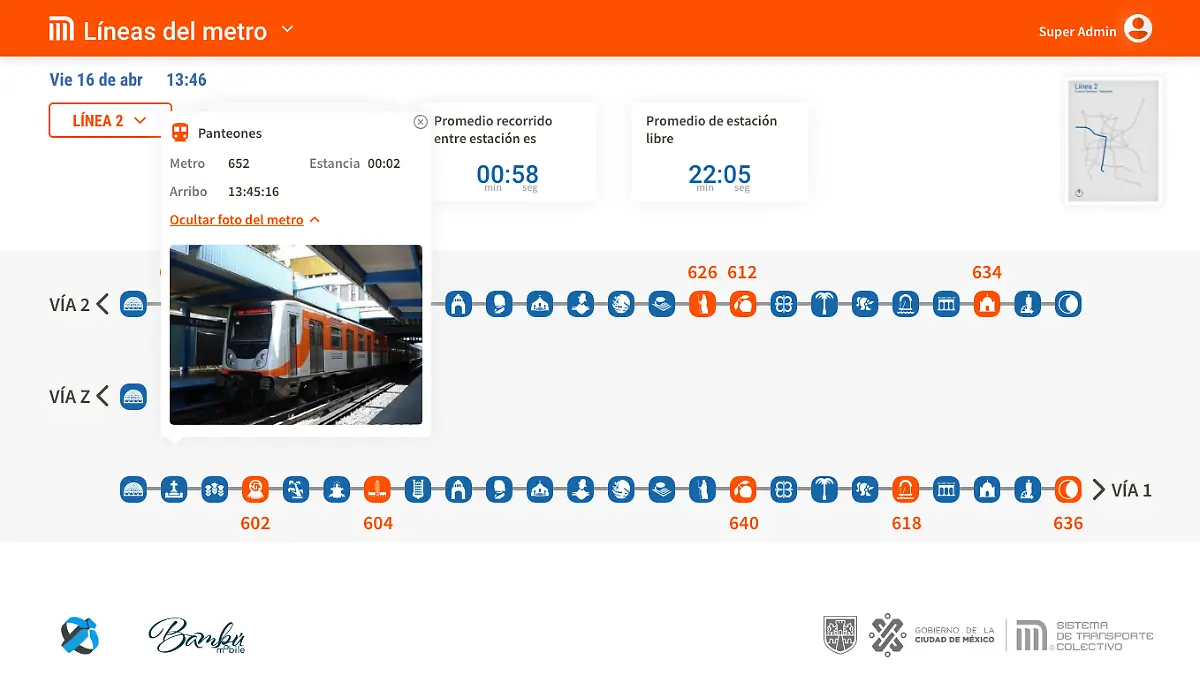Select the crescent moon station icon ending Vía 2

coord(1068,304)
